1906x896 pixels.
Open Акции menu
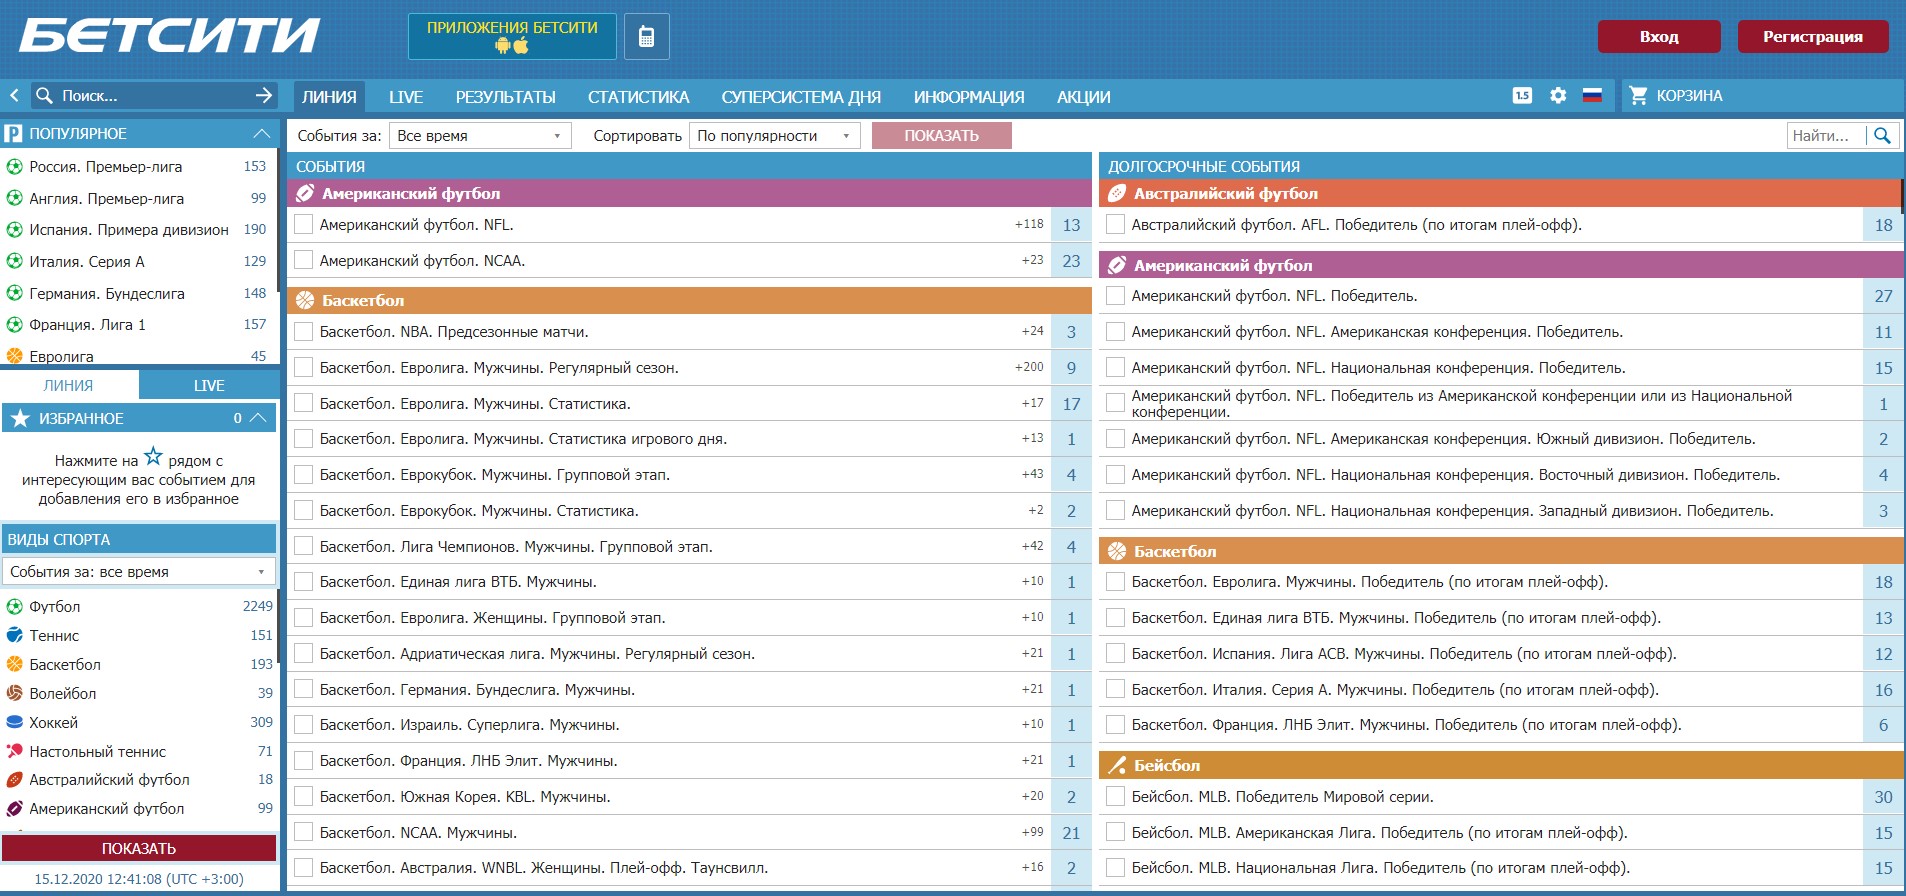(1084, 96)
